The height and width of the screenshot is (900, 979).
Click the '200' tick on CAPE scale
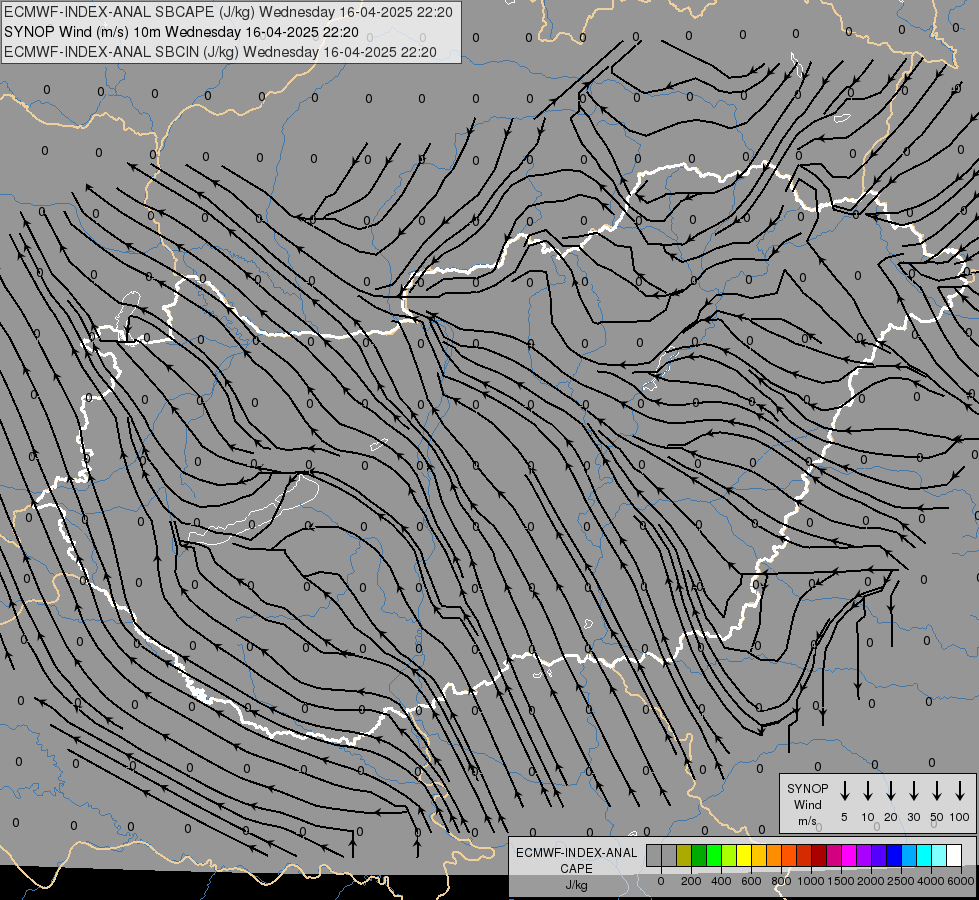(x=691, y=881)
